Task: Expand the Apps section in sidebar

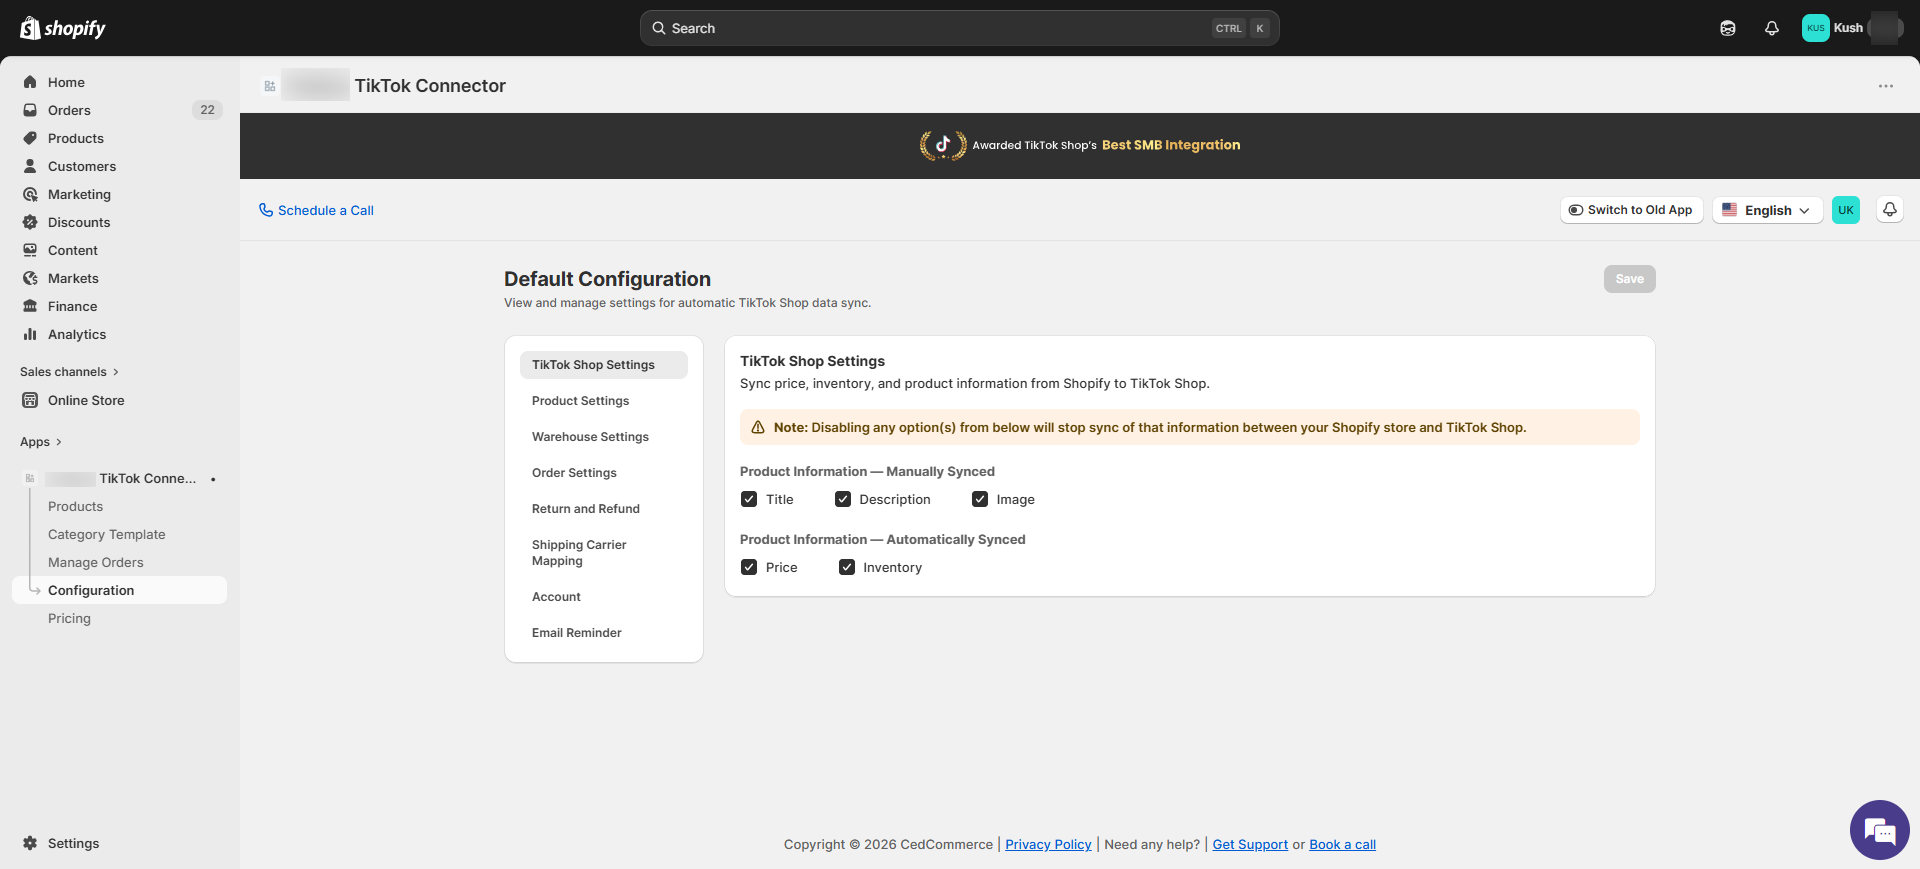Action: [x=41, y=442]
